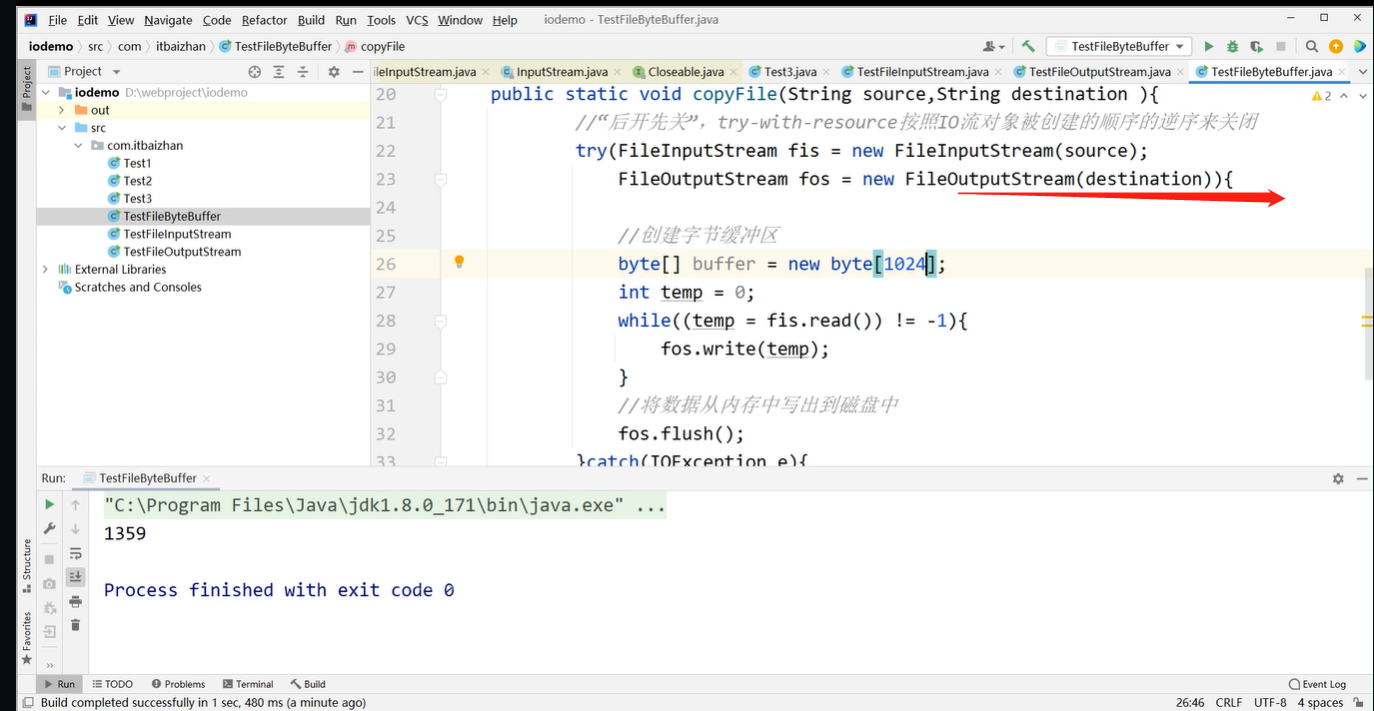Go down the stack trace in Run panel
1374x711 pixels.
75,528
